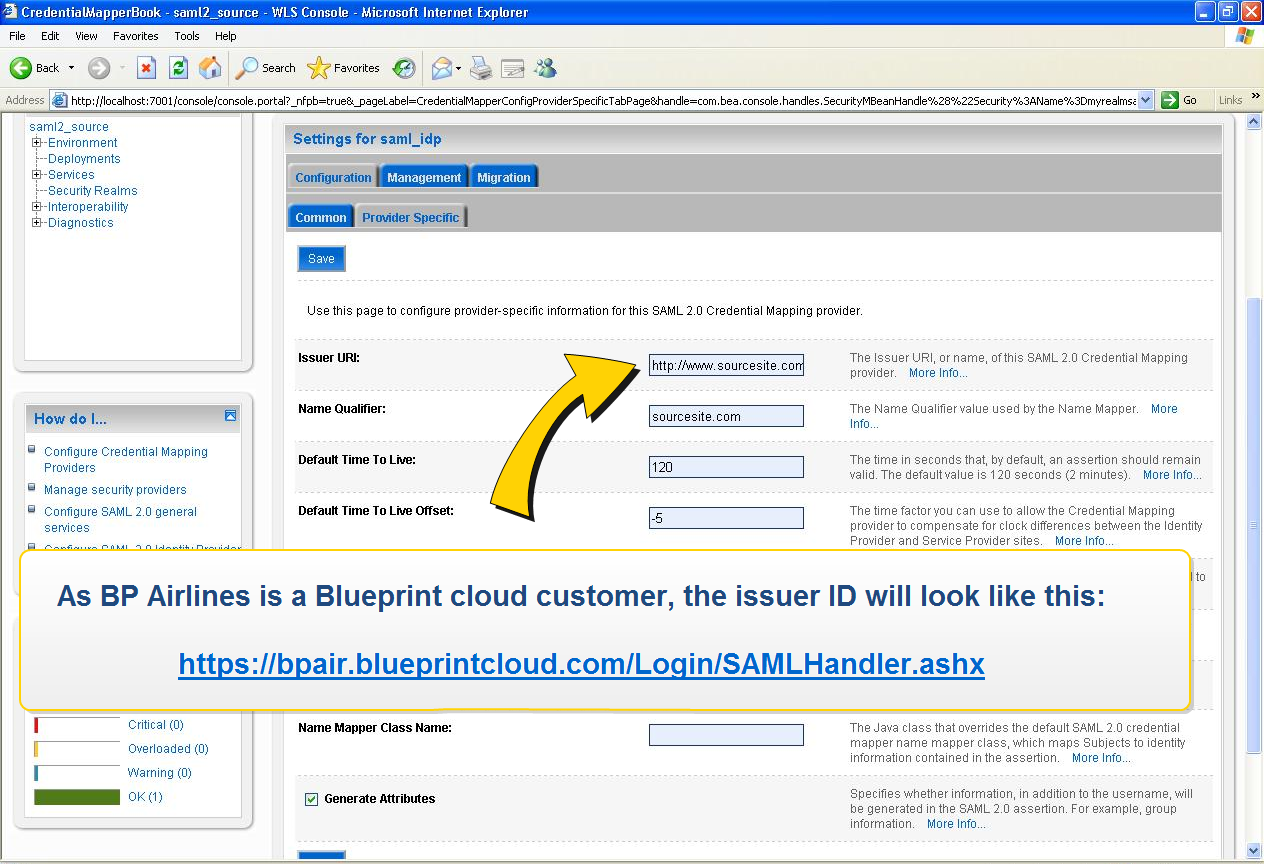Open the File menu
Image resolution: width=1264 pixels, height=864 pixels.
pos(17,36)
